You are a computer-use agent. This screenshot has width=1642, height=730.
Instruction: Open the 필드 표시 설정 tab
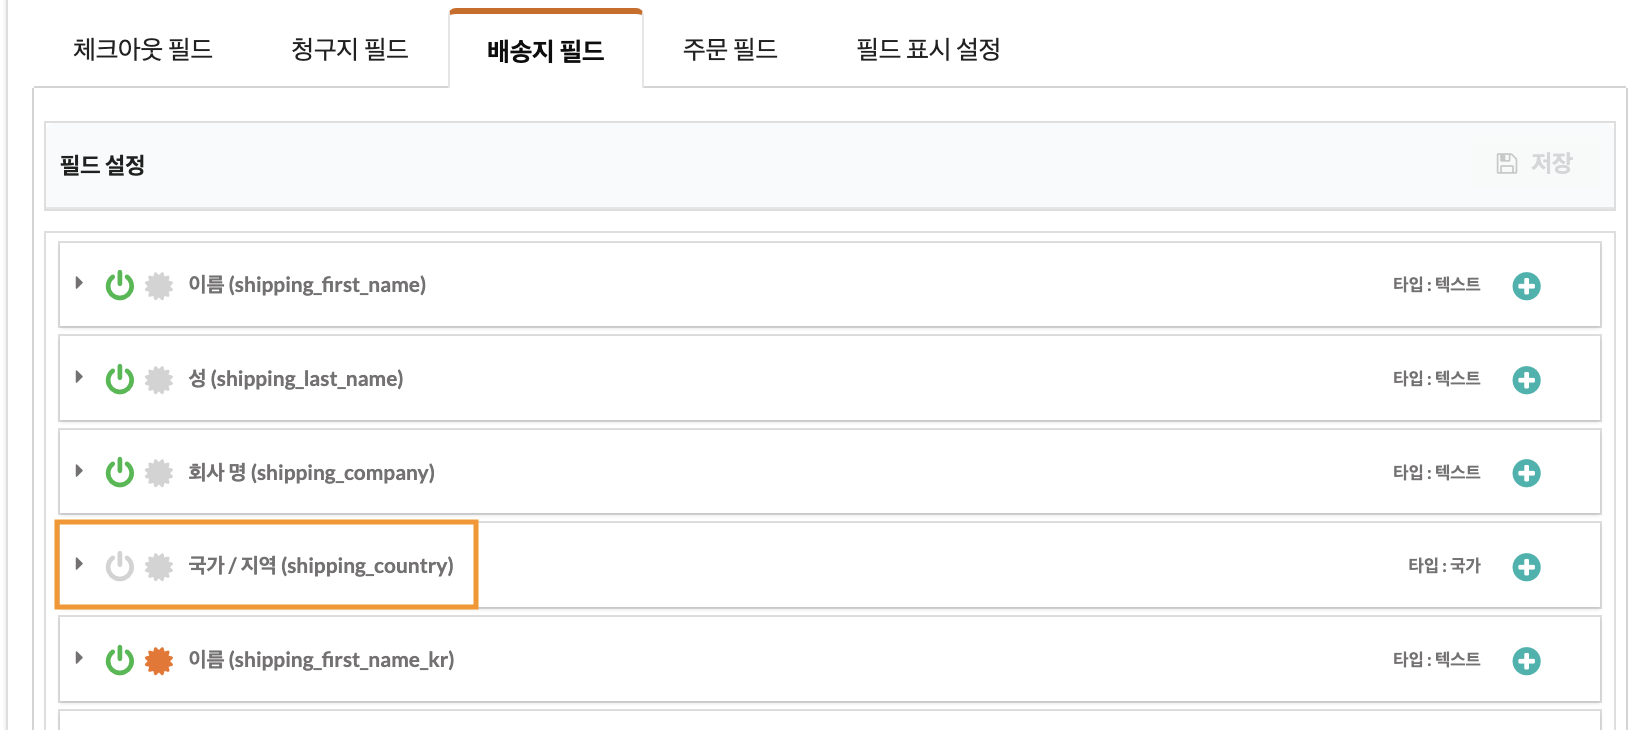point(928,49)
